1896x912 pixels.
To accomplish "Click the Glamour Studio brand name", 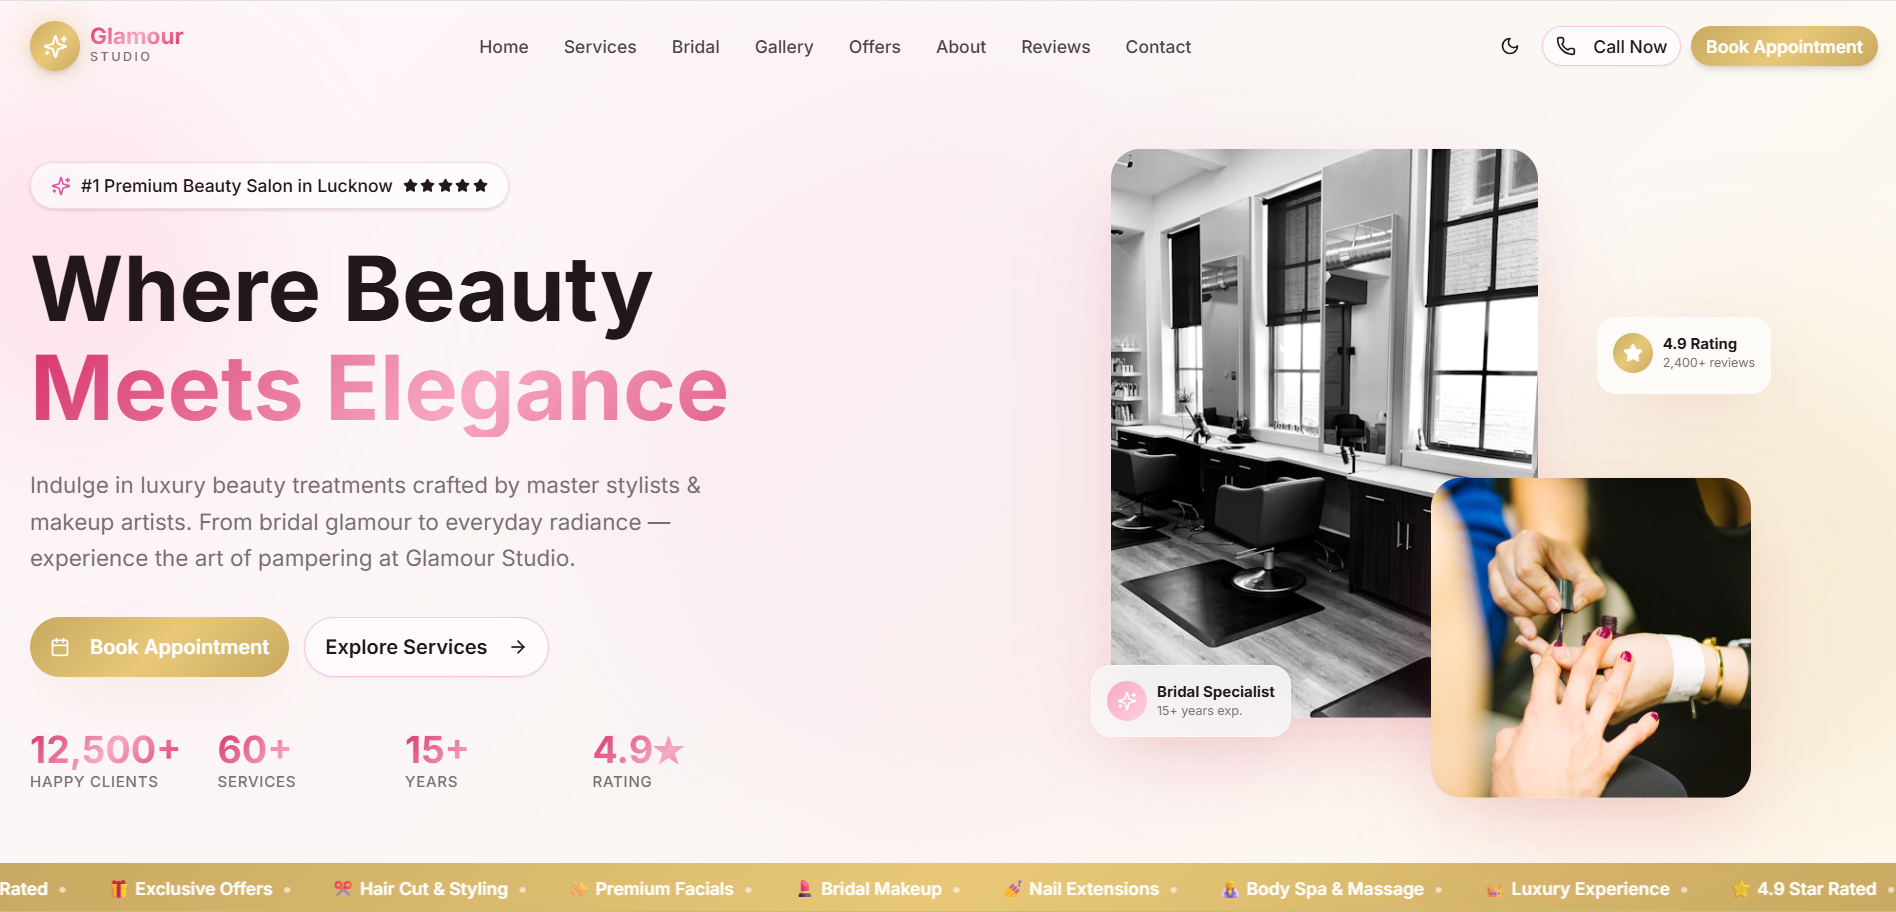I will pos(137,45).
